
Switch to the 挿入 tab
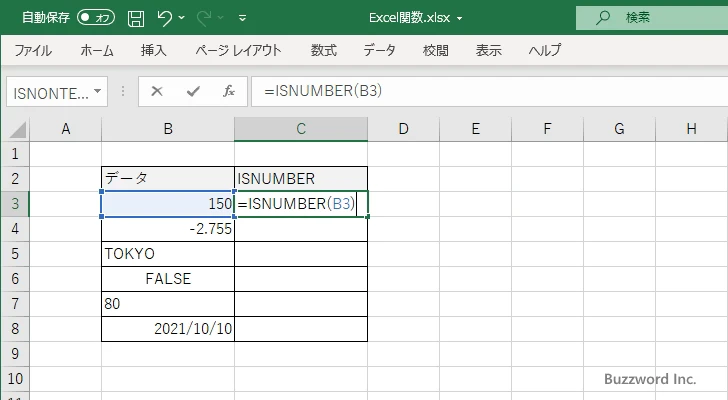154,50
